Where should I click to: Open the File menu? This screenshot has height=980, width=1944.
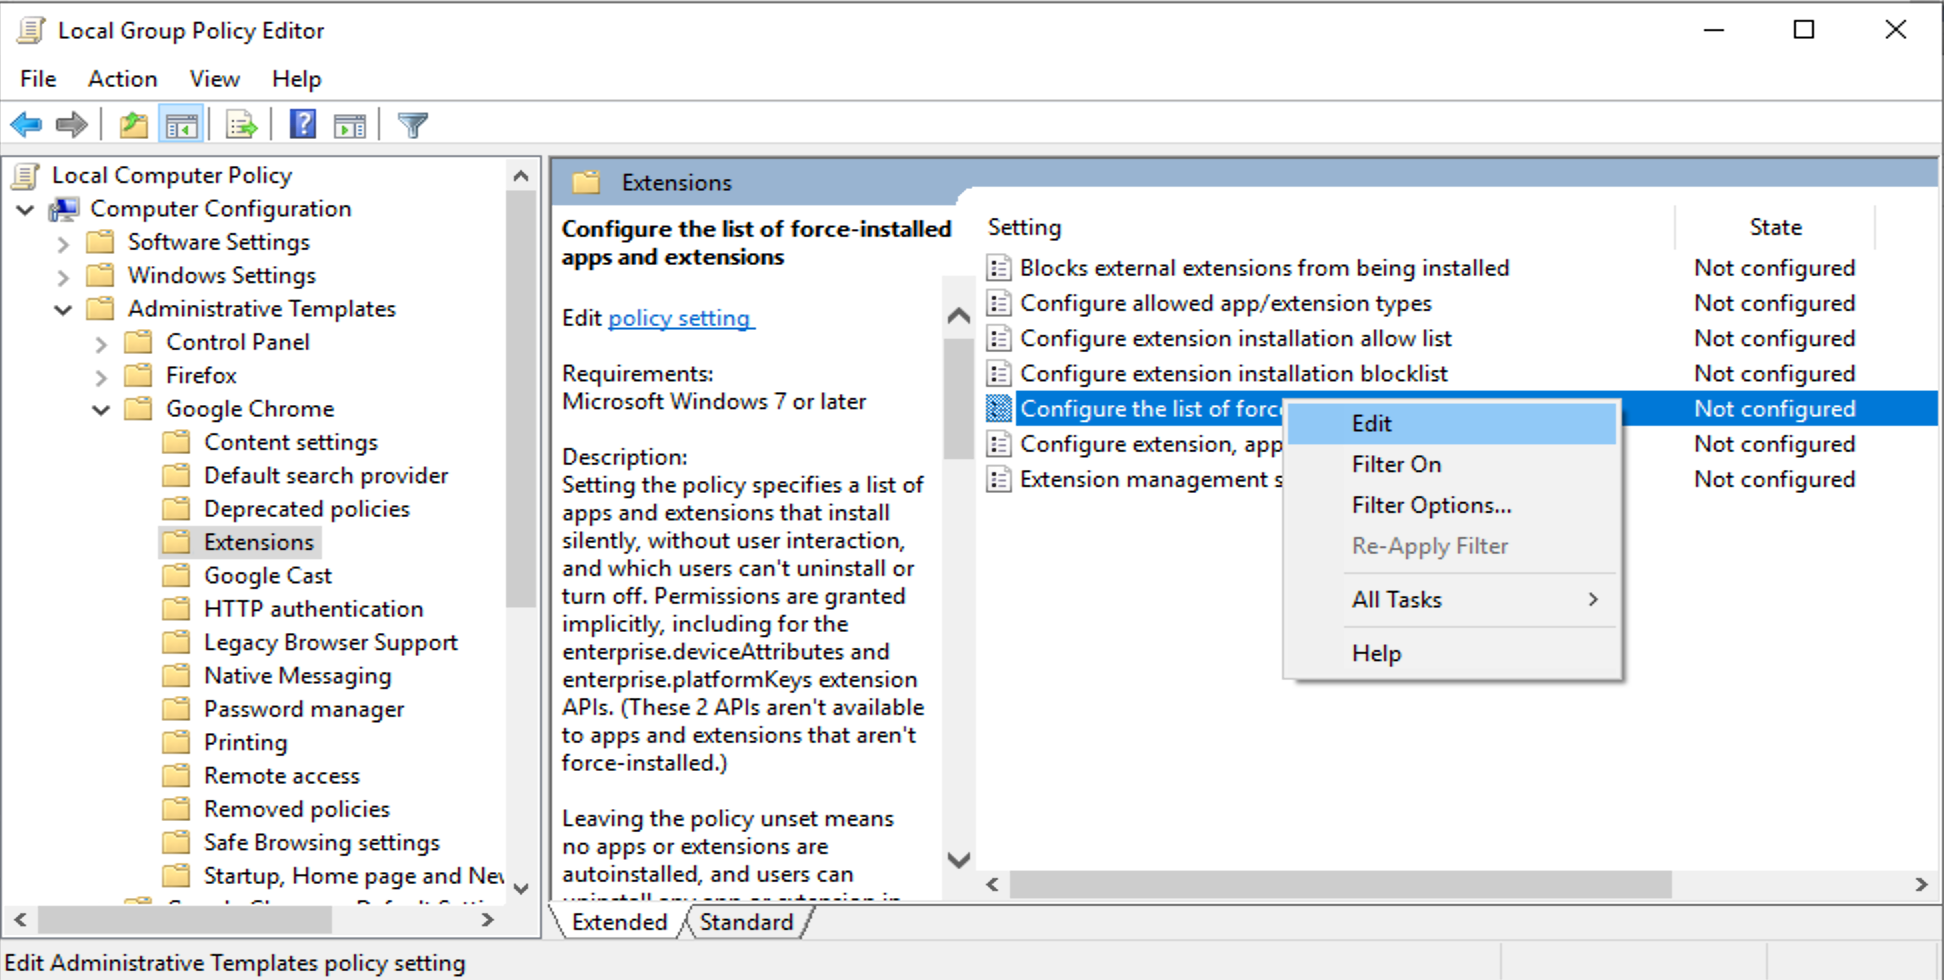tap(38, 79)
